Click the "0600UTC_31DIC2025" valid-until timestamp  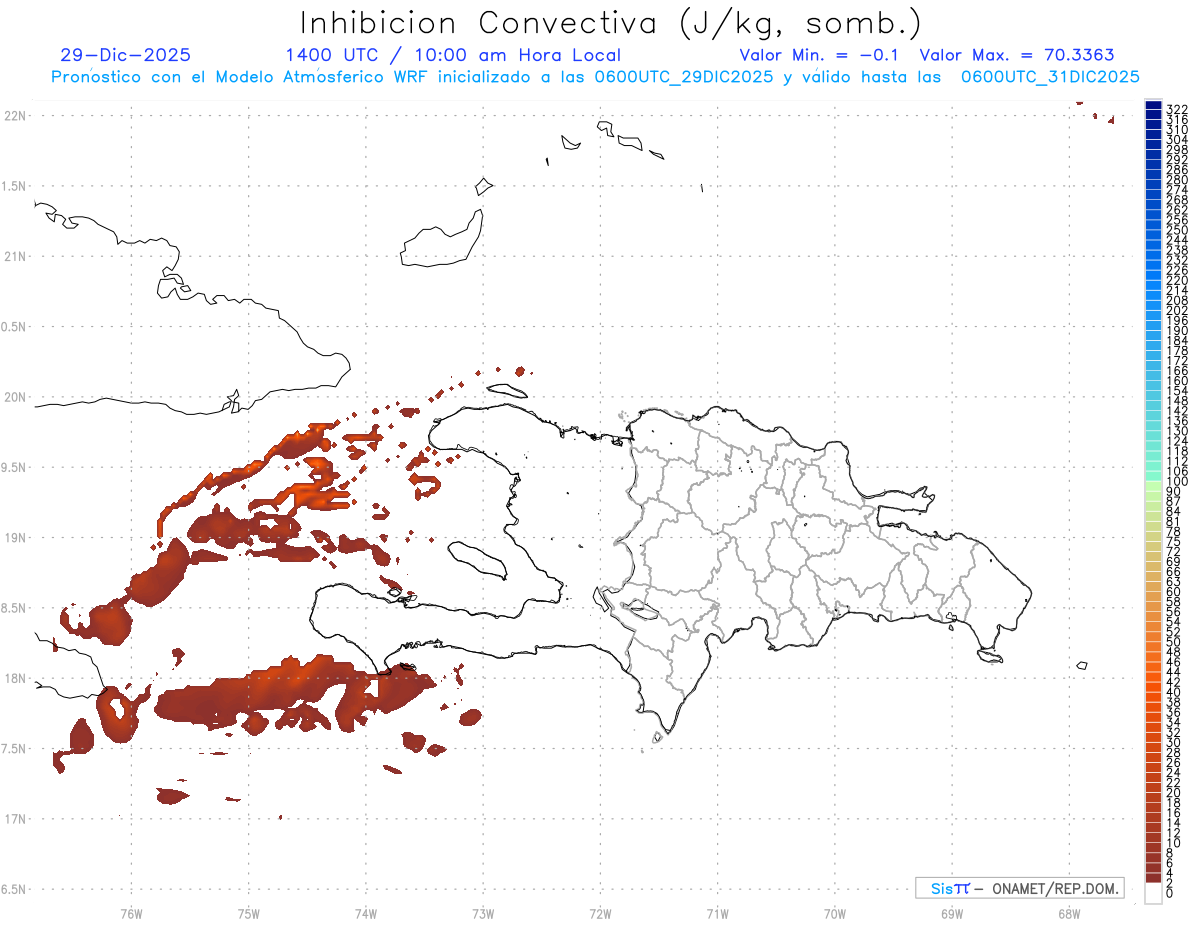click(1050, 77)
